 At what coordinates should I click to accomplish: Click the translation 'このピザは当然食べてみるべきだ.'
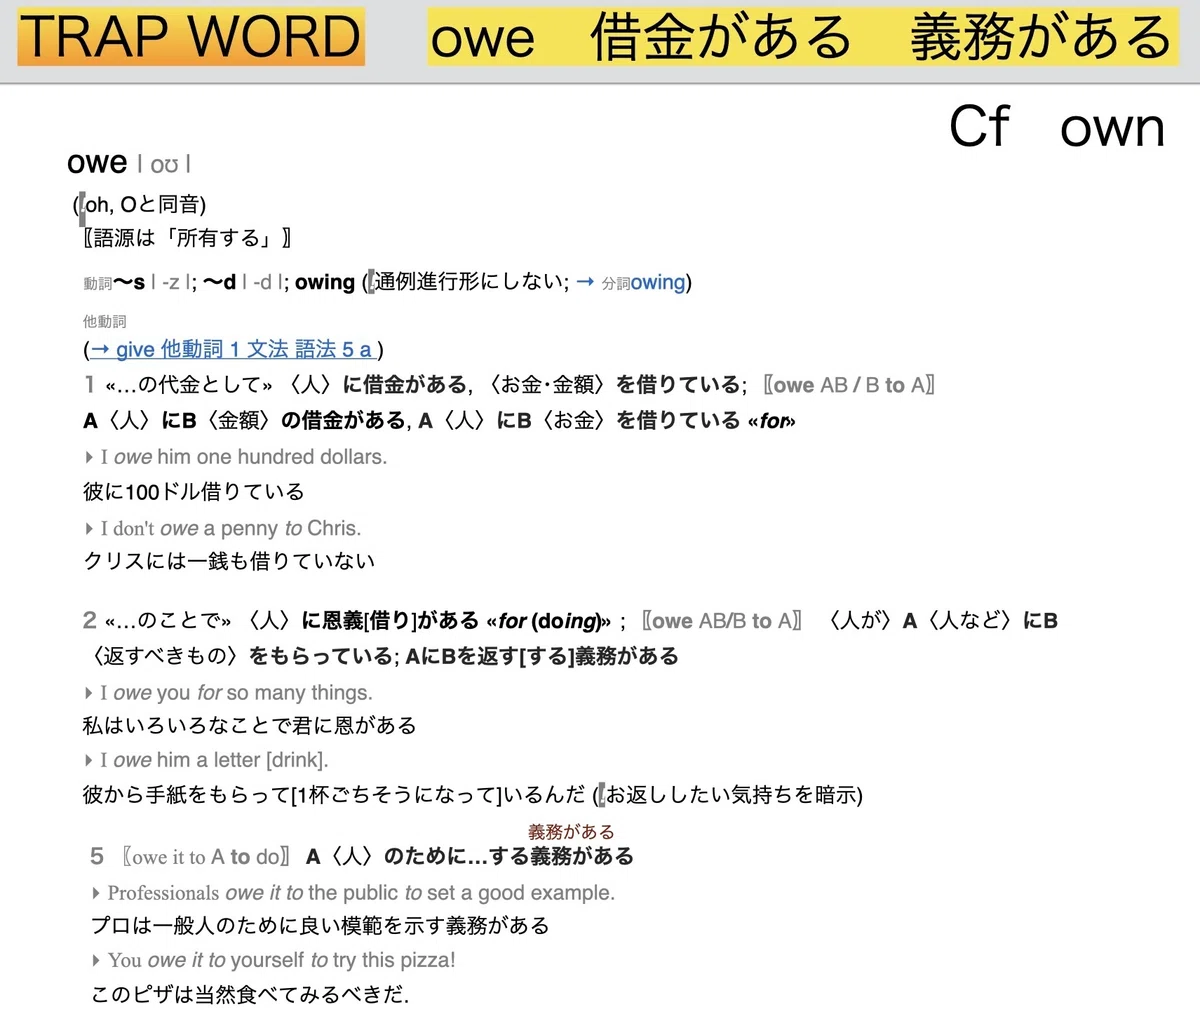(250, 994)
